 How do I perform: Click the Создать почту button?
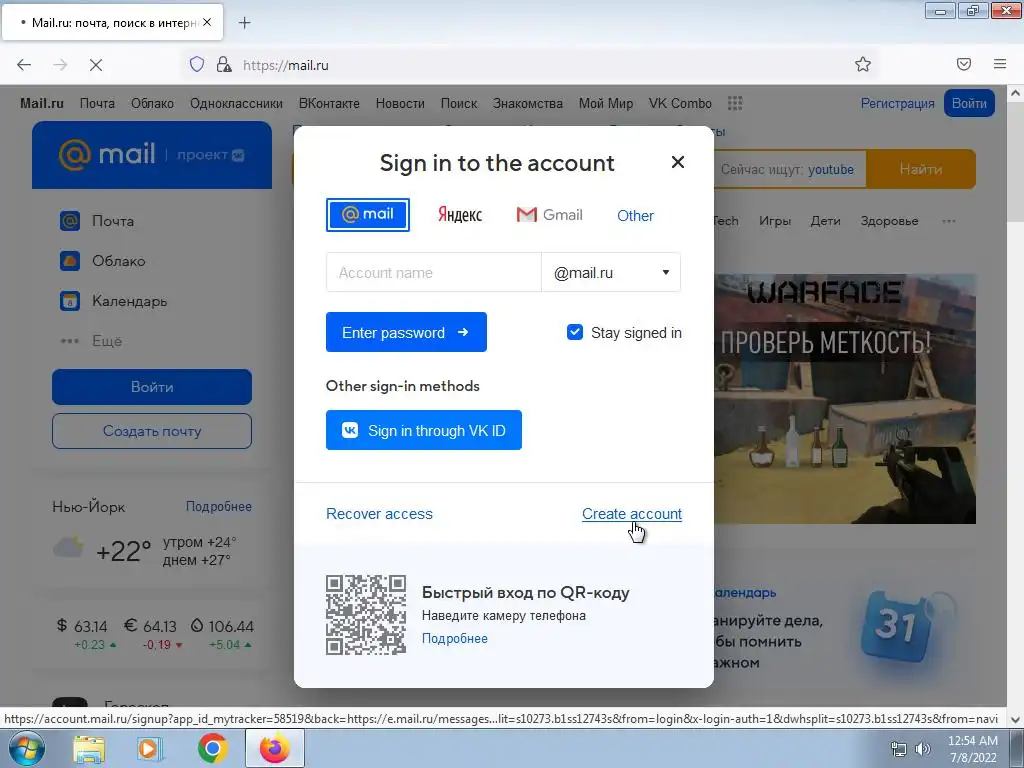pyautogui.click(x=152, y=431)
